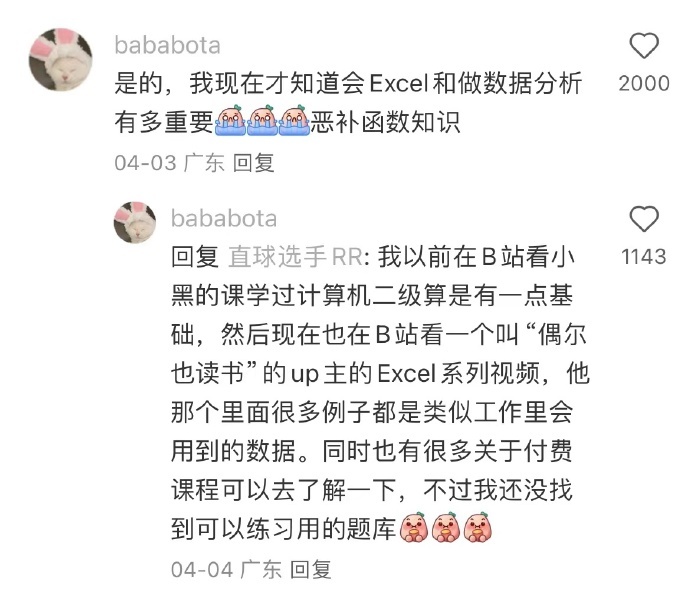Like the reply with 1143 likes
Screen dimensions: 690x599
pos(644,218)
